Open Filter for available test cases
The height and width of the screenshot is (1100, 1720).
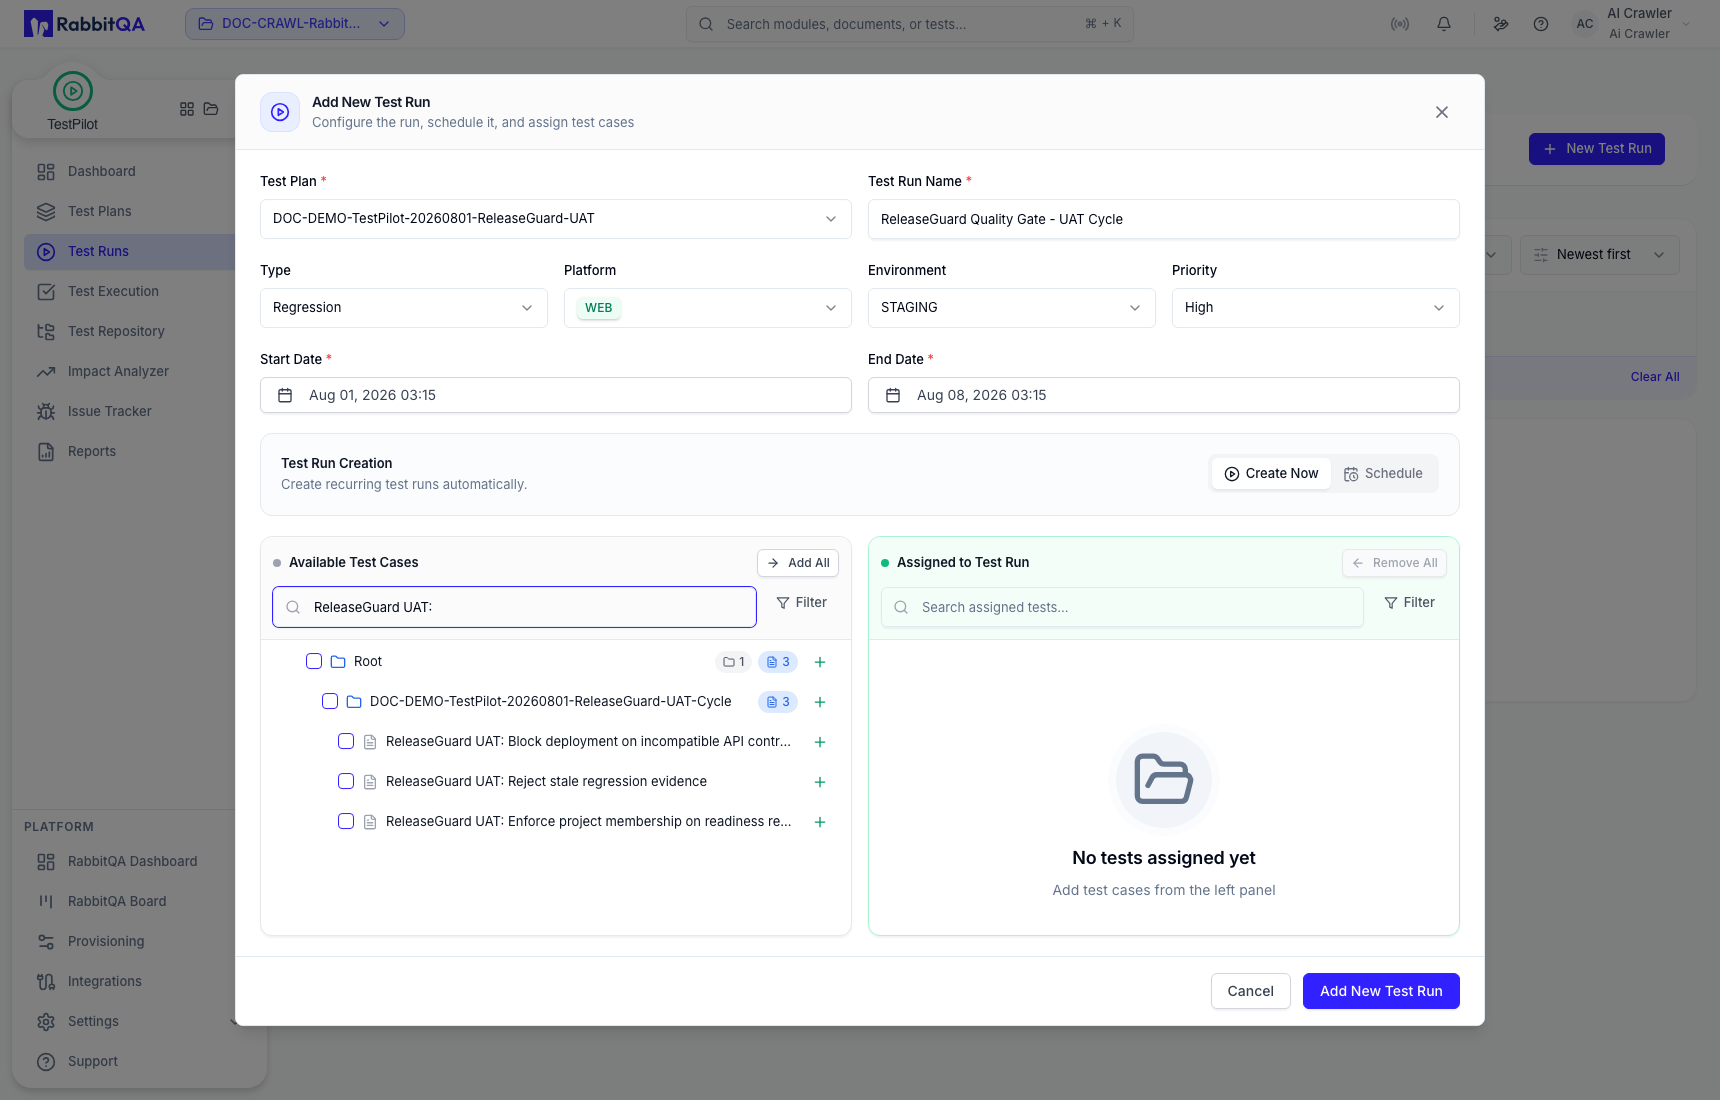pyautogui.click(x=802, y=603)
